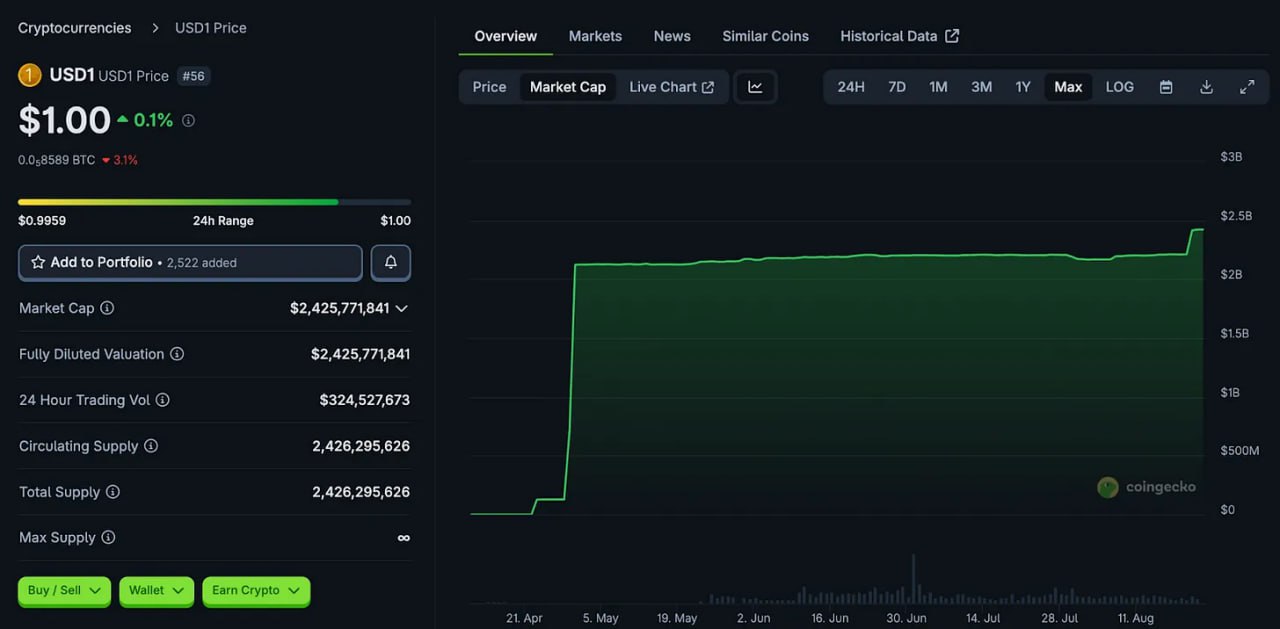Click Add to Portfolio button
1280x629 pixels.
pos(190,262)
